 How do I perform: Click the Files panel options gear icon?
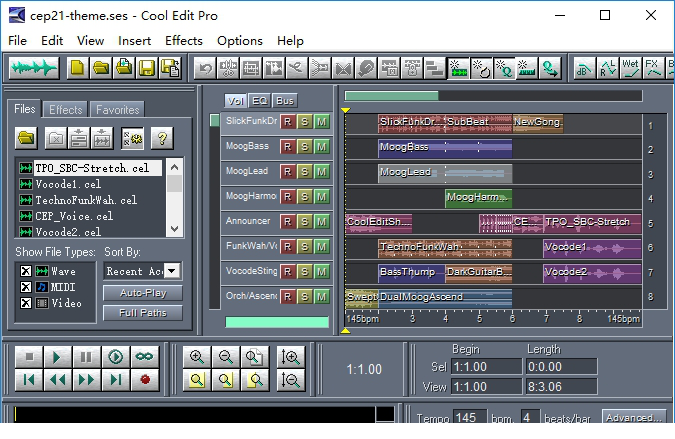click(x=132, y=138)
